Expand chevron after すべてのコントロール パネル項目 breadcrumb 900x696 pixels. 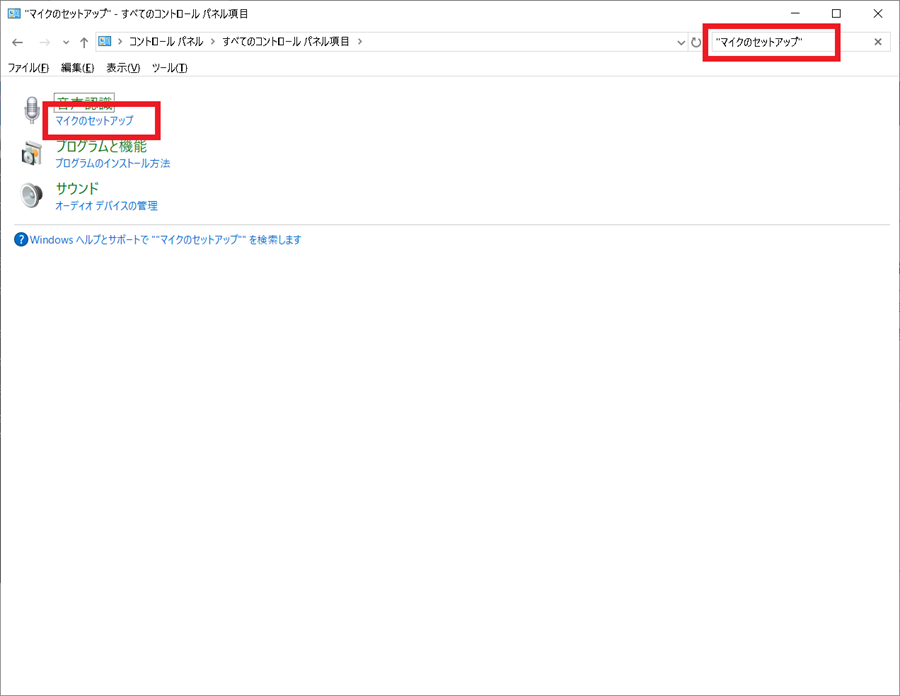[x=360, y=42]
